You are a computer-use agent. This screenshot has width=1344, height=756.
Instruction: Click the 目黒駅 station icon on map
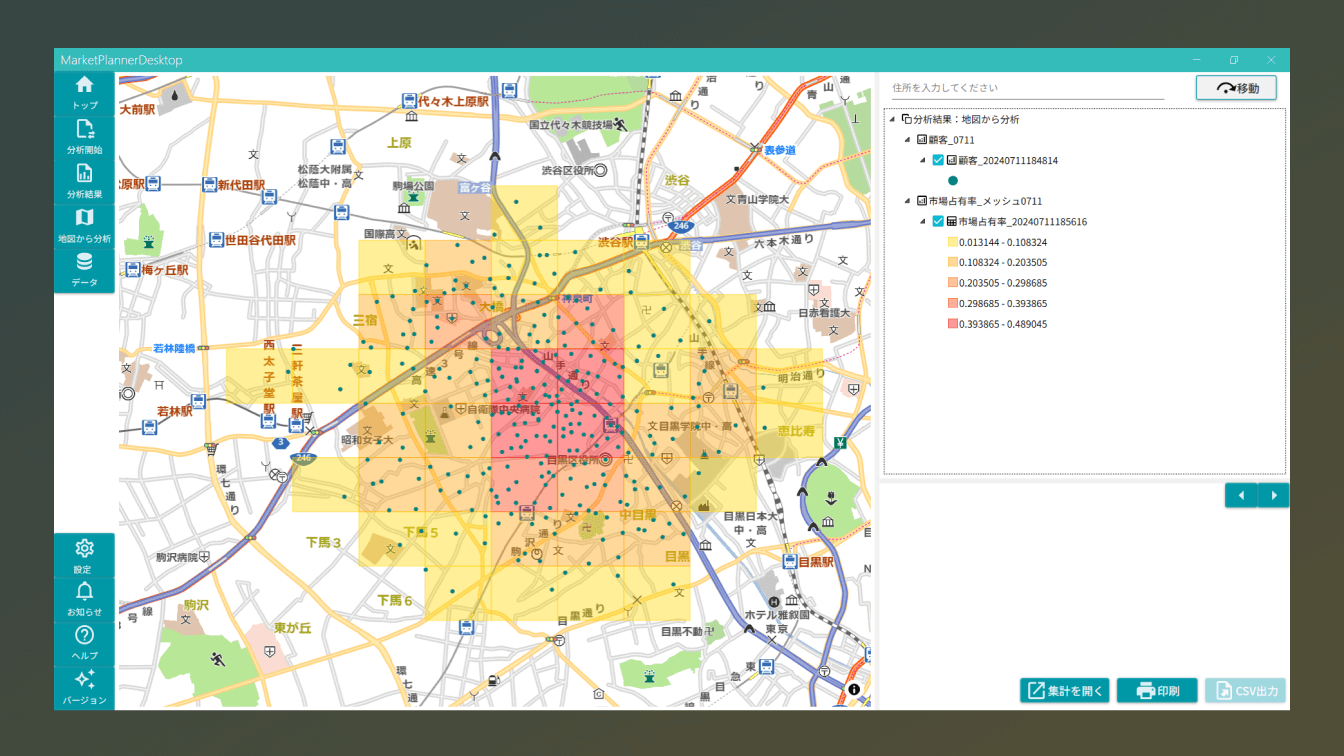pos(790,562)
